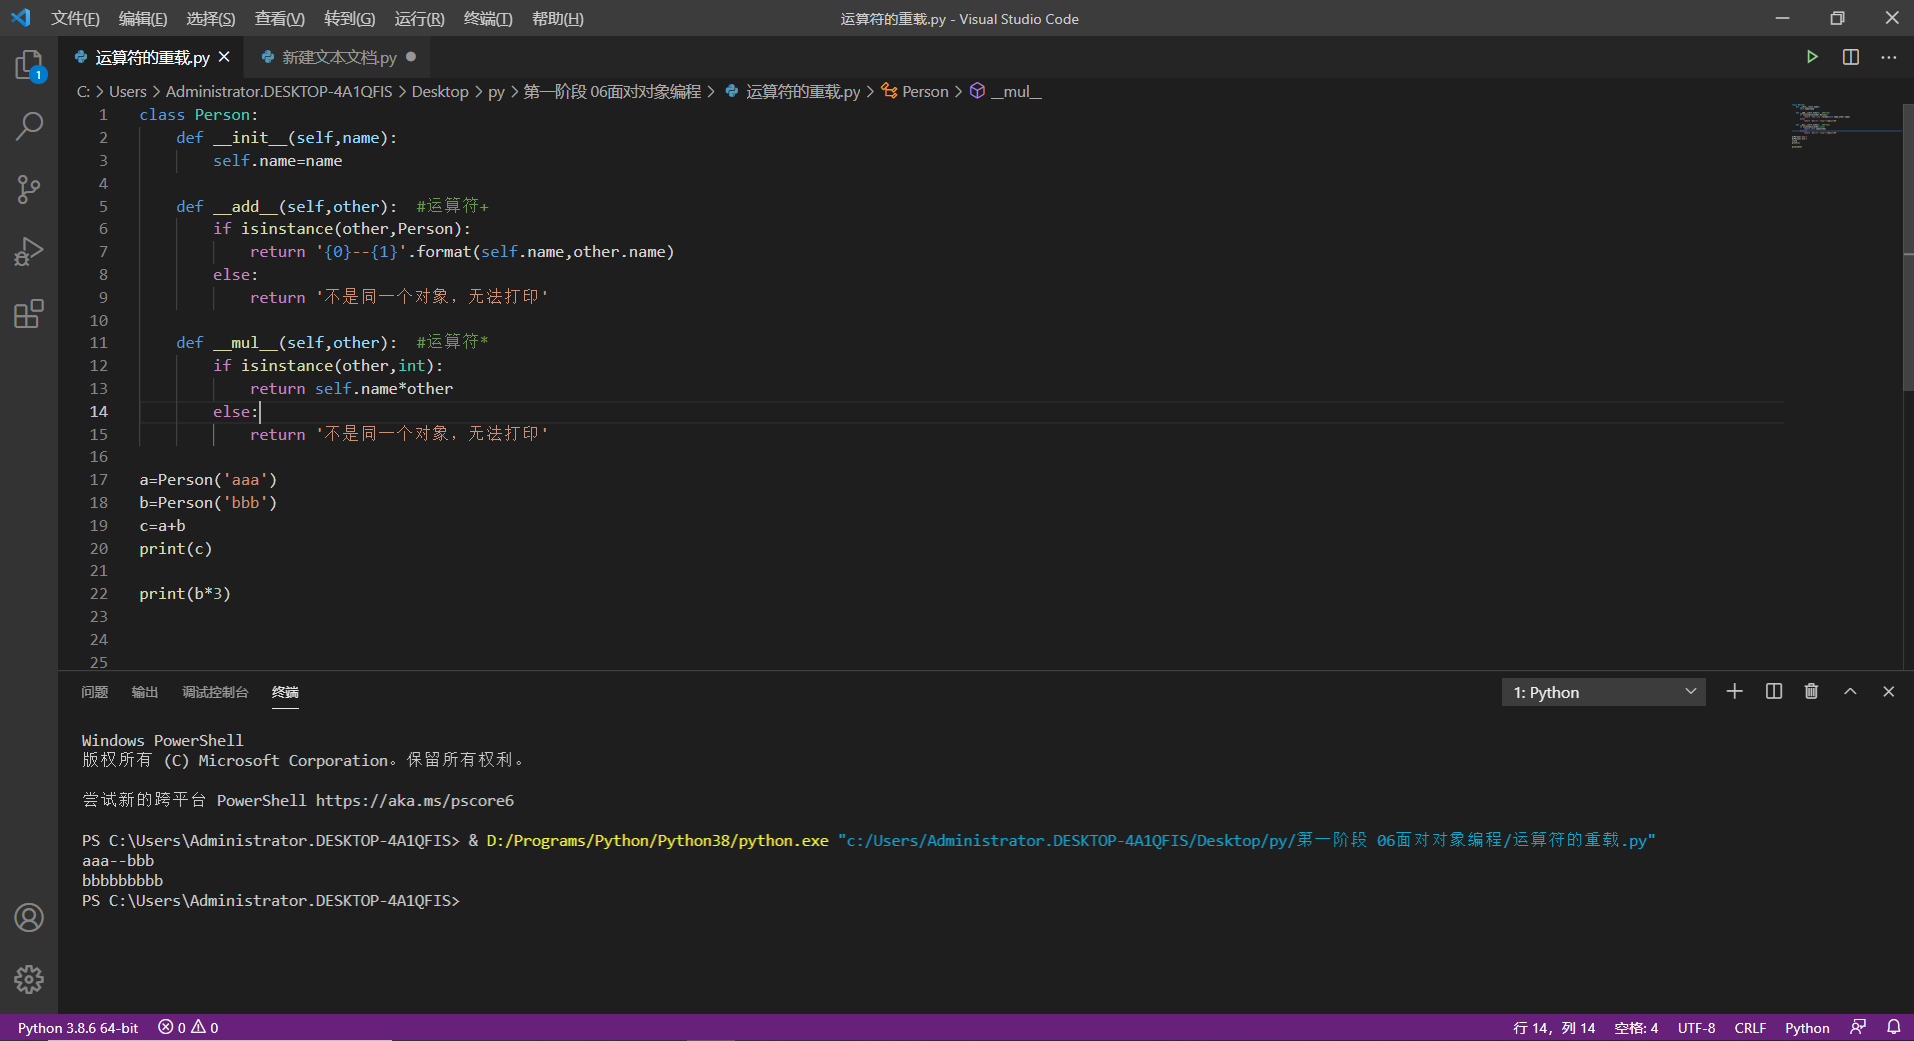The height and width of the screenshot is (1041, 1914).
Task: Split the terminal panel
Action: point(1774,691)
